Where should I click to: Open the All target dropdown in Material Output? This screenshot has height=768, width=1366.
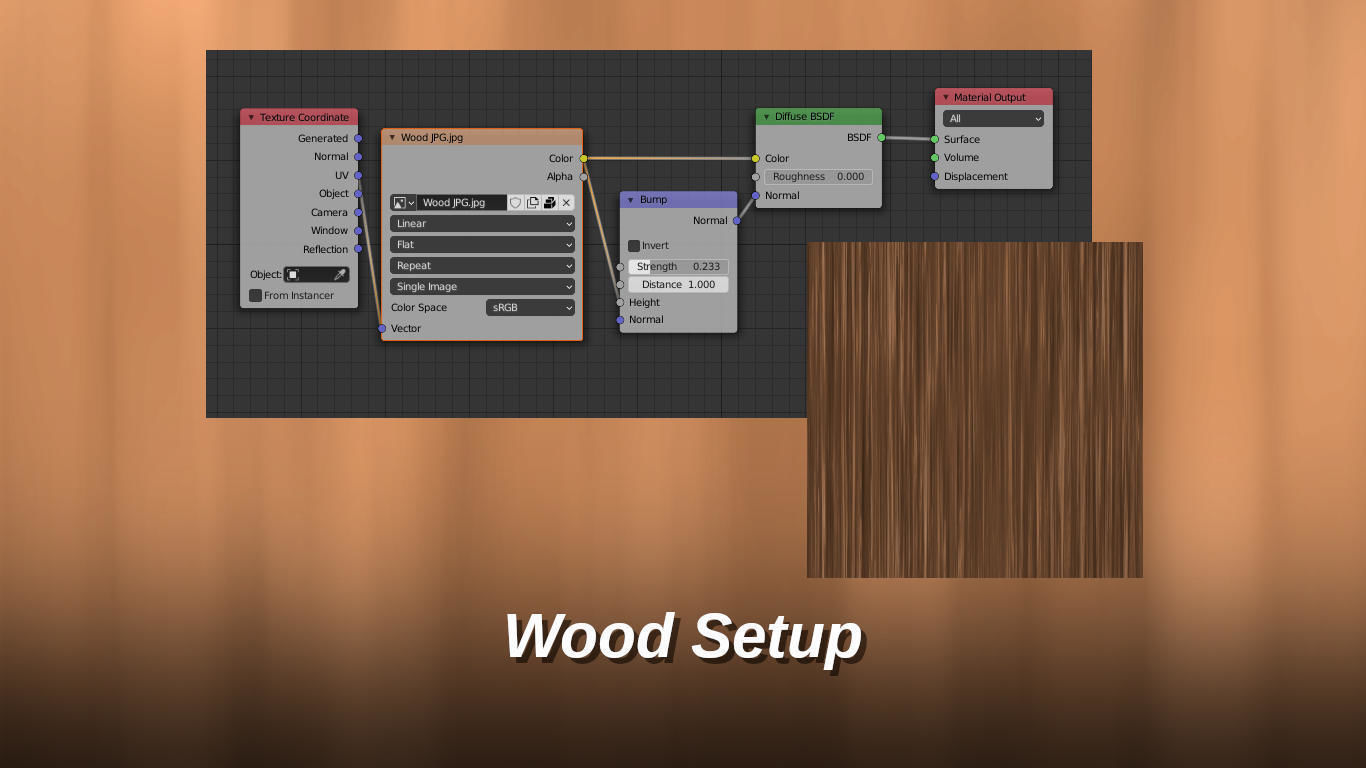pos(993,119)
